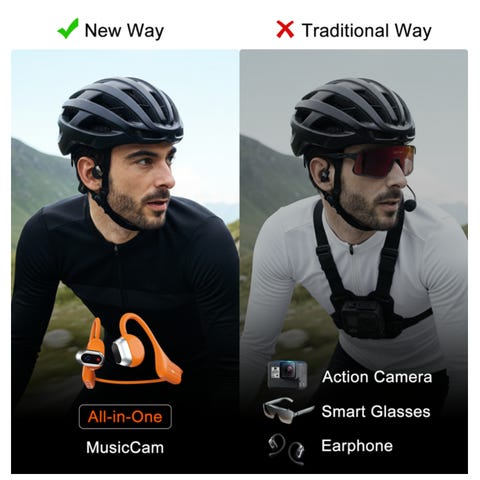480x480 pixels.
Task: Click the green checkmark icon
Action: [68, 29]
